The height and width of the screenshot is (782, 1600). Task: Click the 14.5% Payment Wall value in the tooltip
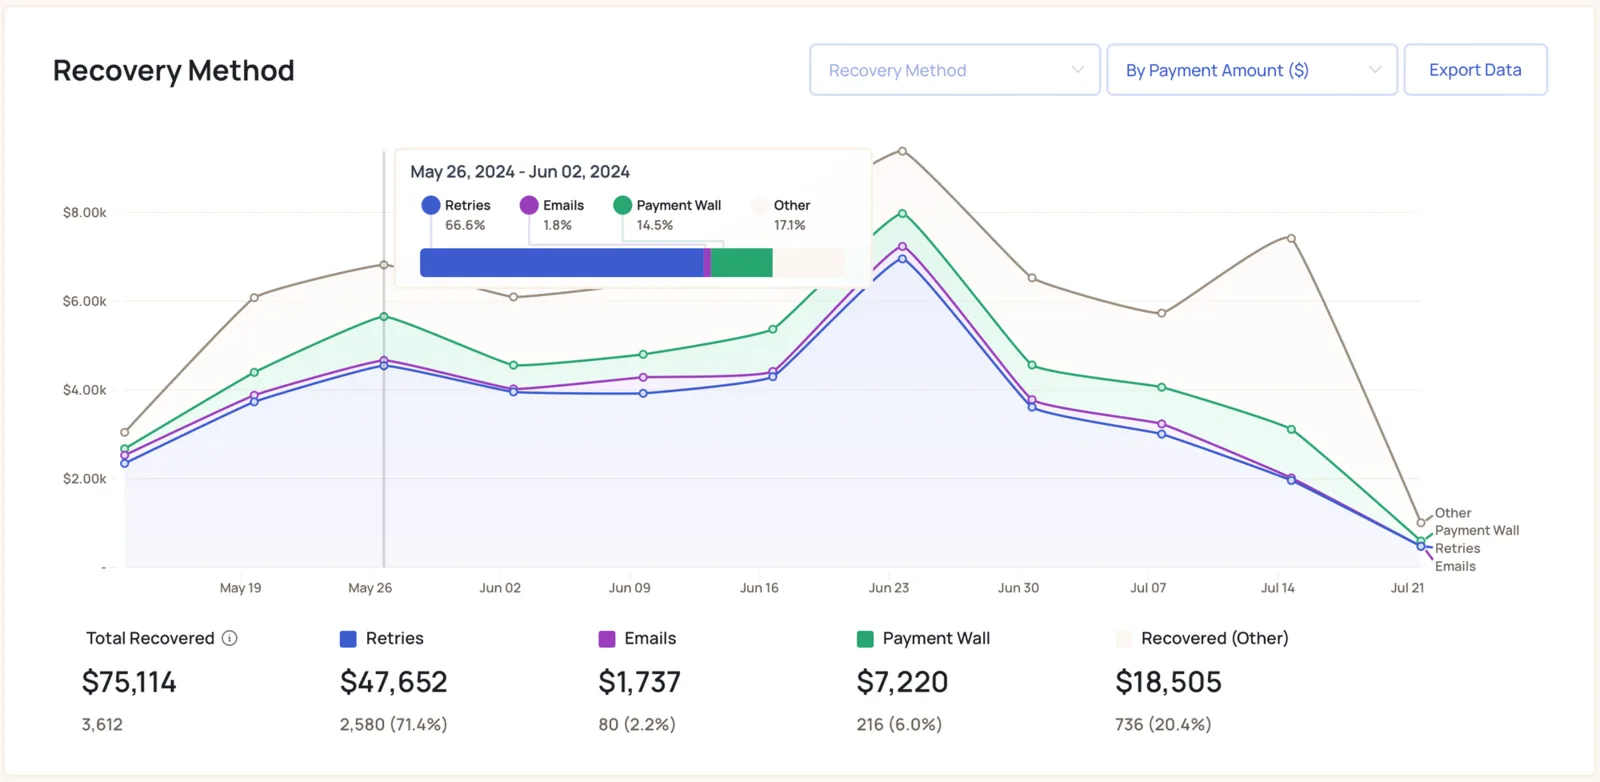tap(655, 225)
